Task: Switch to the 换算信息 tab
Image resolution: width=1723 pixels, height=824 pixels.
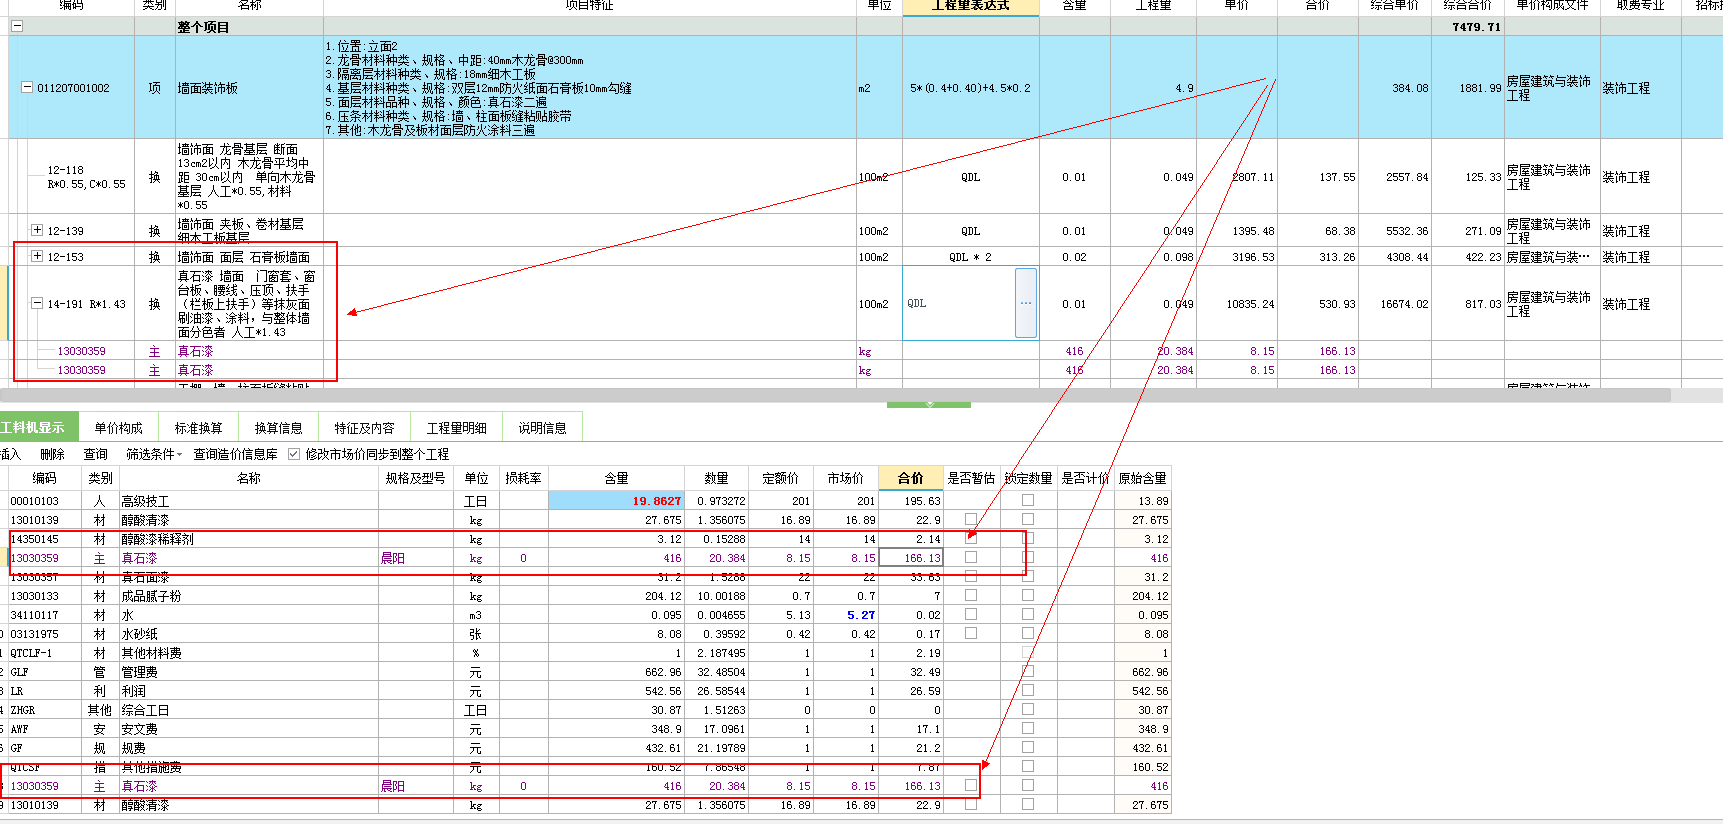Action: tap(278, 427)
